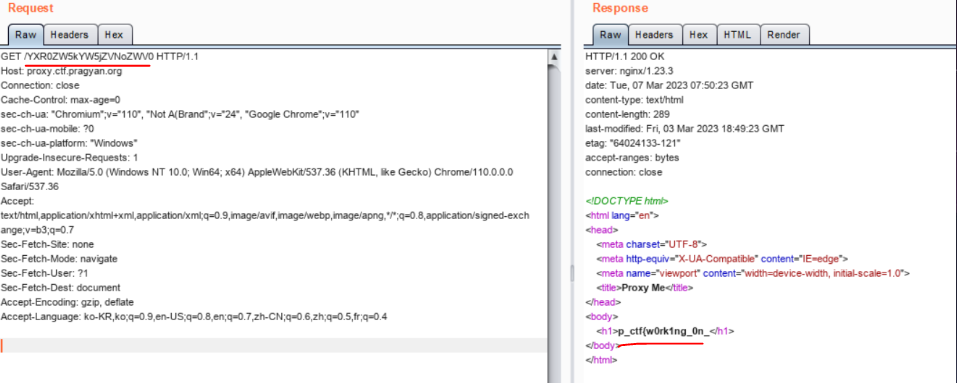
Task: Switch to the Response HTML tab
Action: (x=737, y=35)
